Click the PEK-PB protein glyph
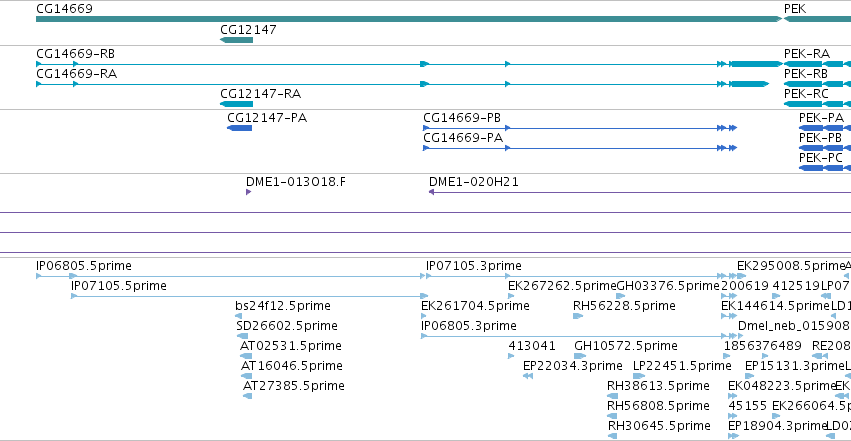Image resolution: width=851 pixels, height=441 pixels. 825,148
